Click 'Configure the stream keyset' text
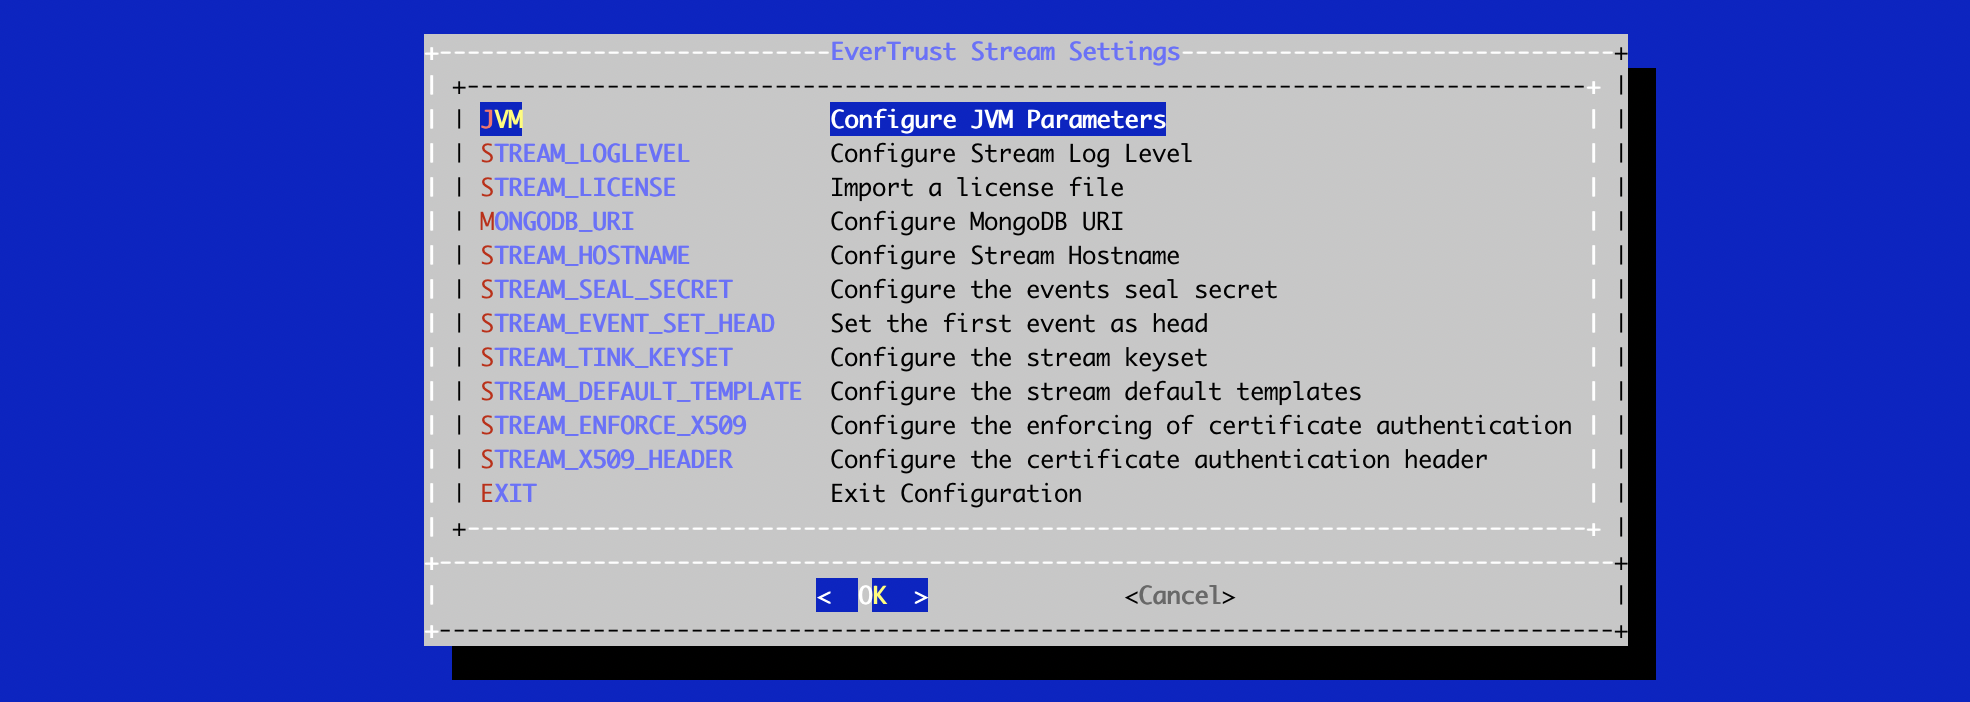 tap(1019, 357)
